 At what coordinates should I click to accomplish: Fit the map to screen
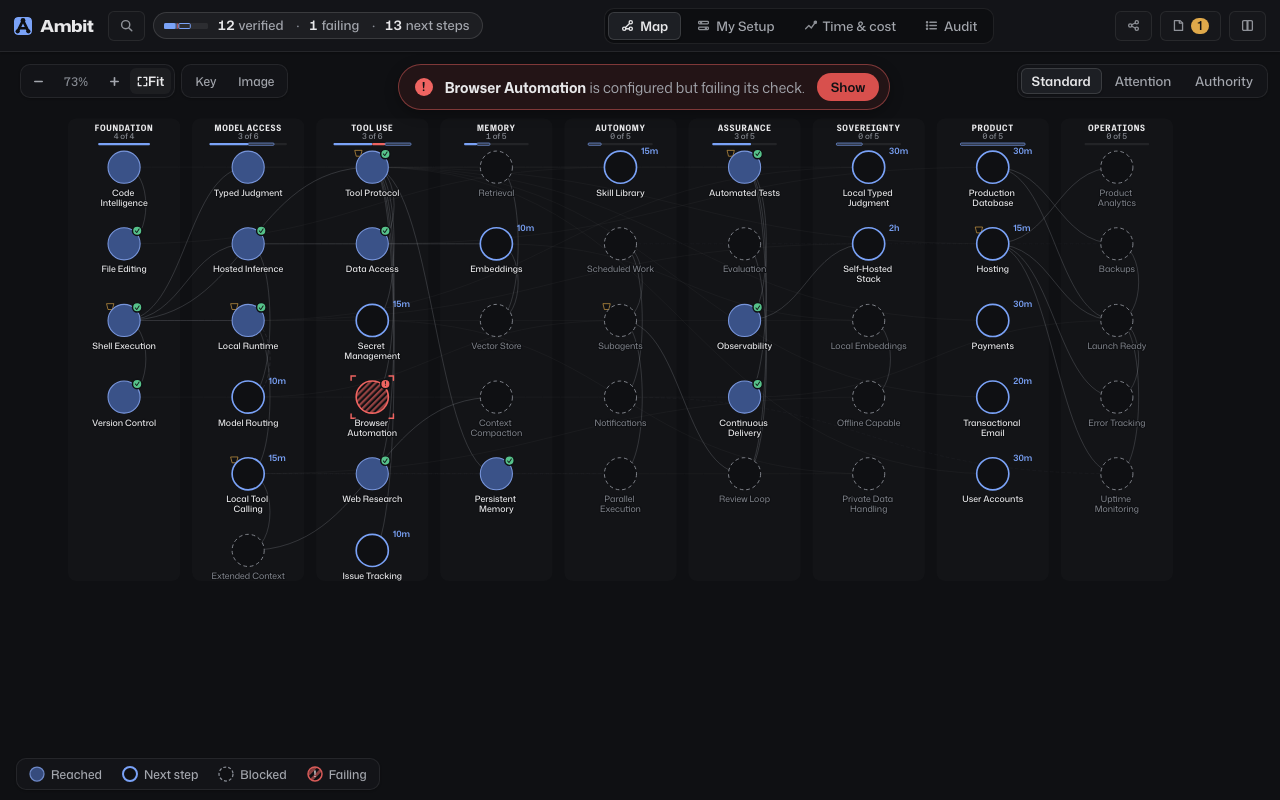151,82
